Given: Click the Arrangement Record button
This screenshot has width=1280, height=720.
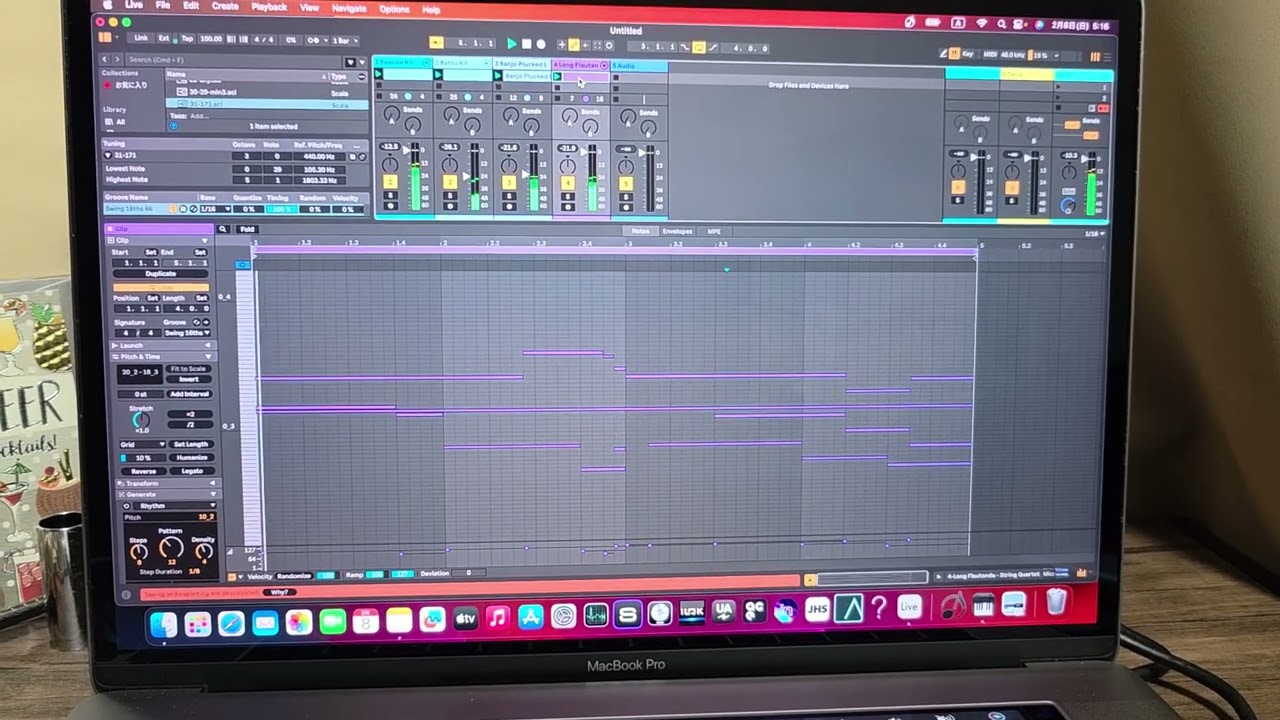Looking at the screenshot, I should point(541,44).
